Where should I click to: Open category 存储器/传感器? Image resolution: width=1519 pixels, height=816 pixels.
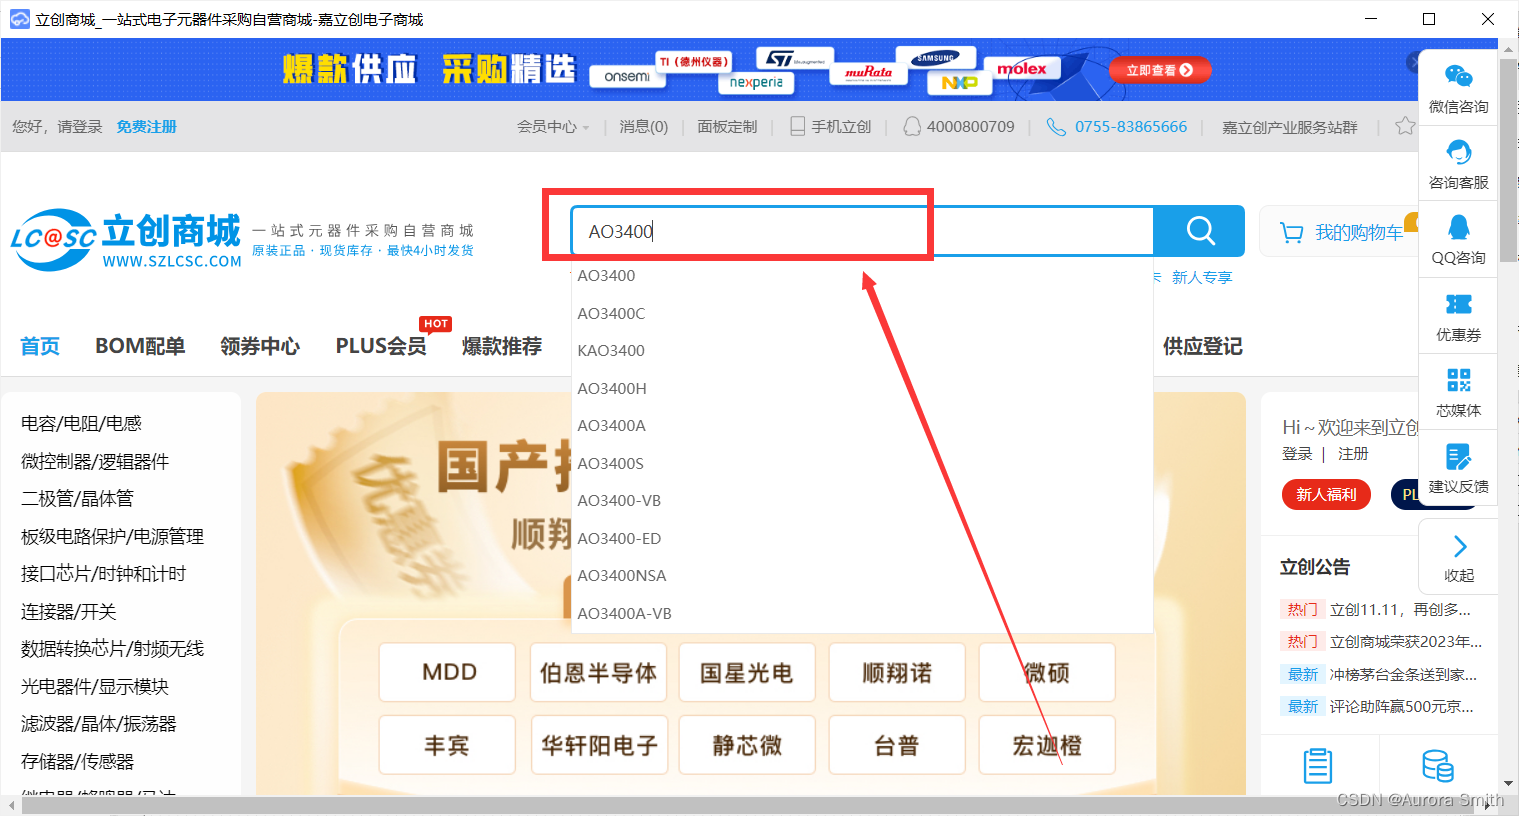(77, 761)
